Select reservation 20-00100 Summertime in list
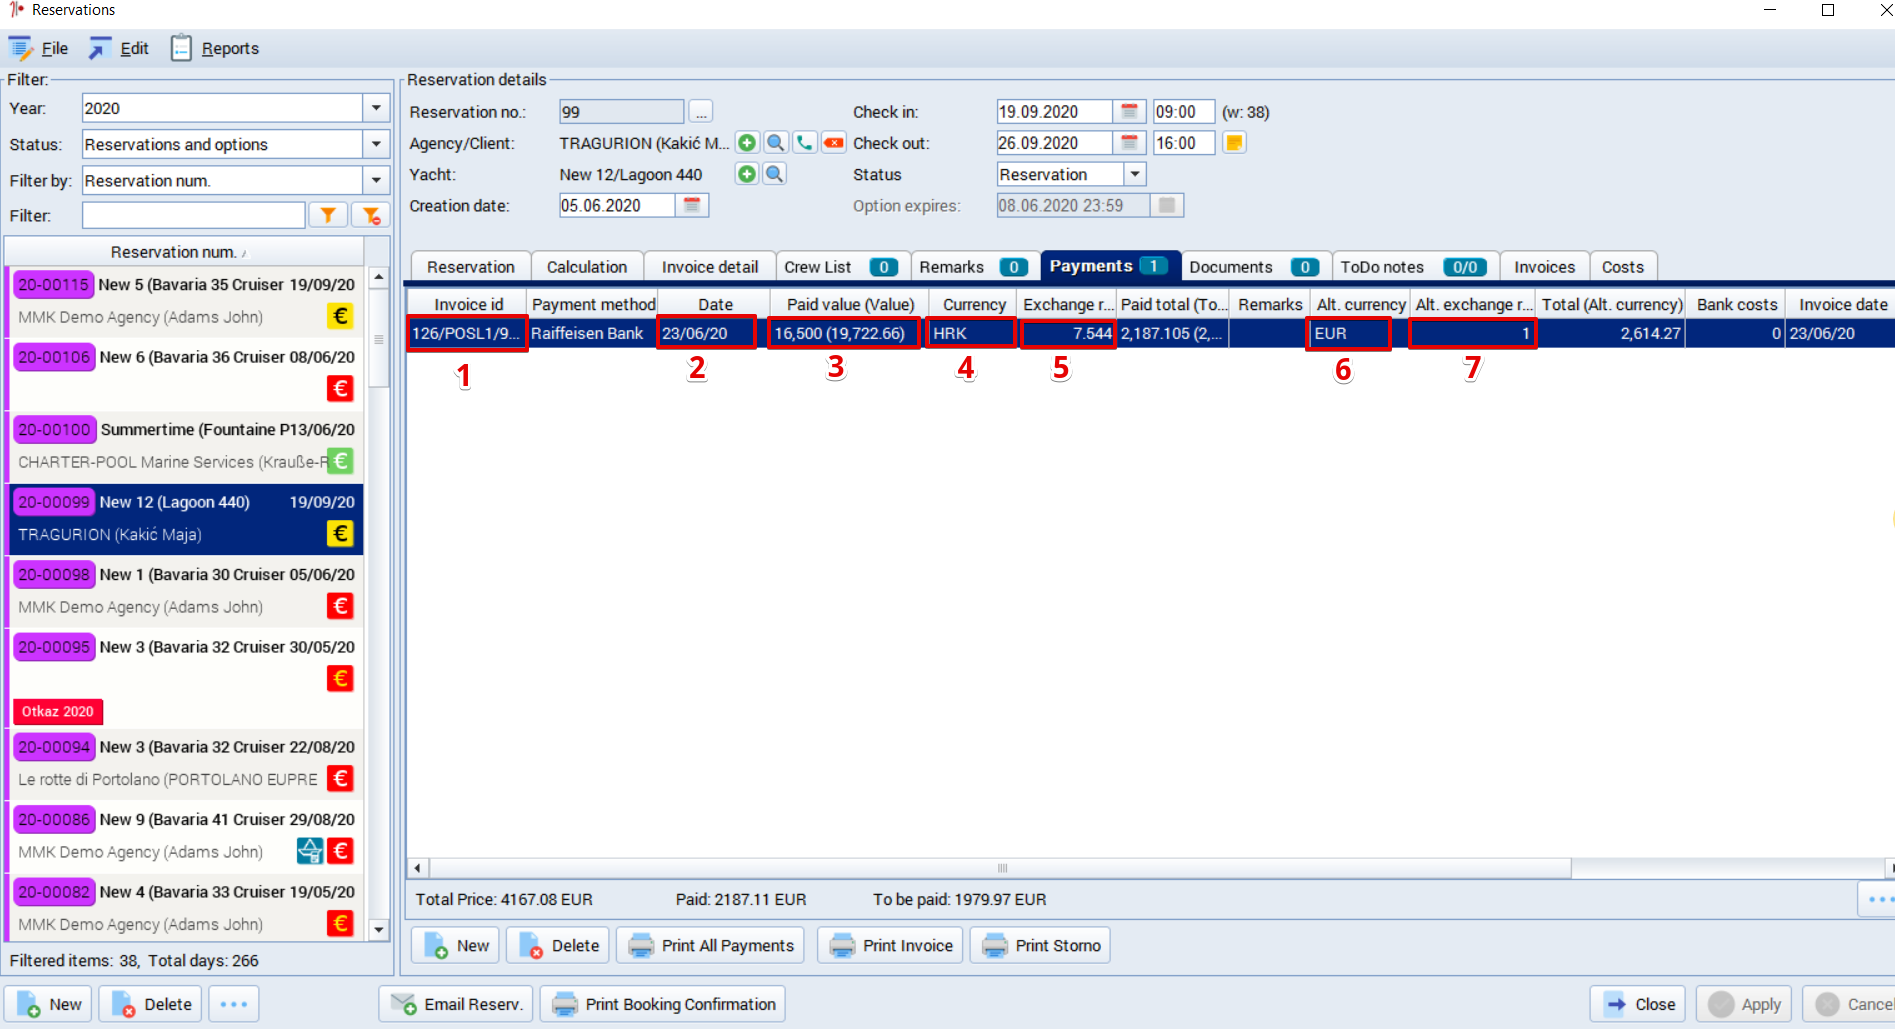1895x1029 pixels. tap(186, 445)
